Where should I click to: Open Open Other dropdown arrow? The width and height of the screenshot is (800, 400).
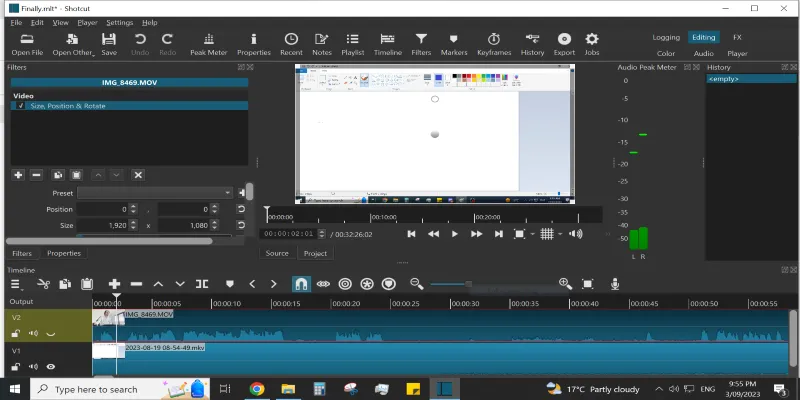tap(93, 54)
